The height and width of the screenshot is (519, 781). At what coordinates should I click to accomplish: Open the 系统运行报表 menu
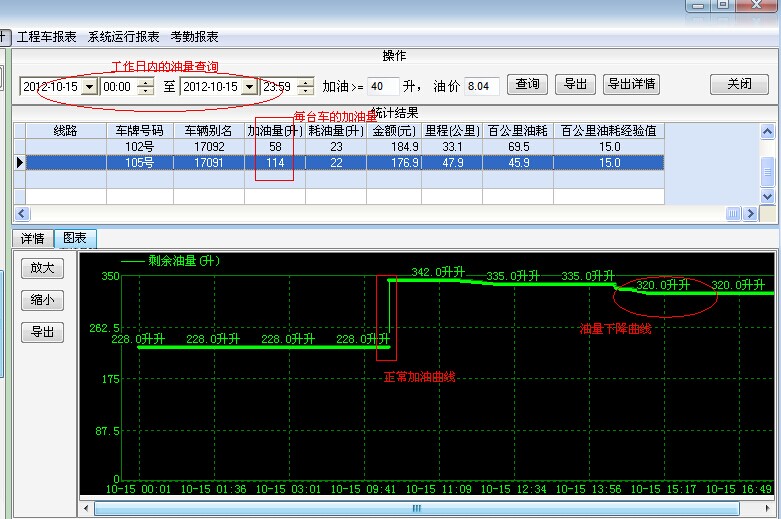coord(123,37)
